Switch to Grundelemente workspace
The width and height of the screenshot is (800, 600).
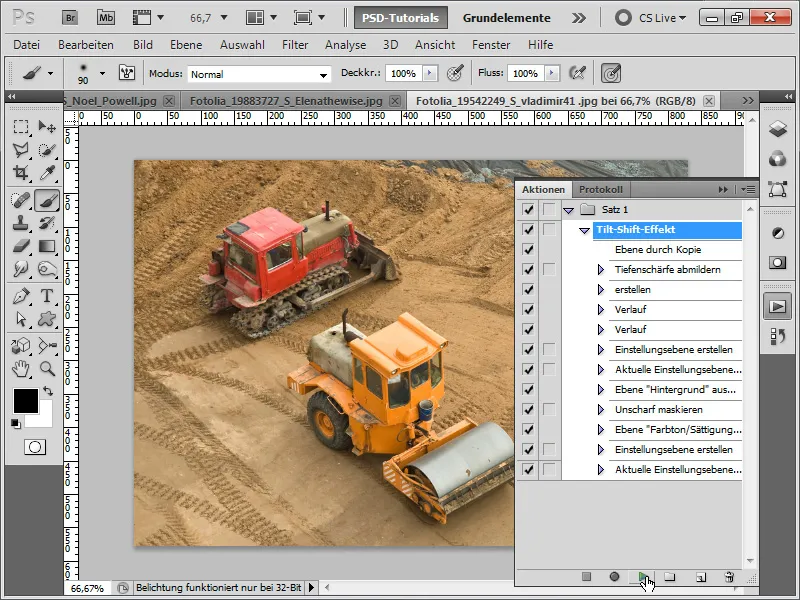coord(507,18)
